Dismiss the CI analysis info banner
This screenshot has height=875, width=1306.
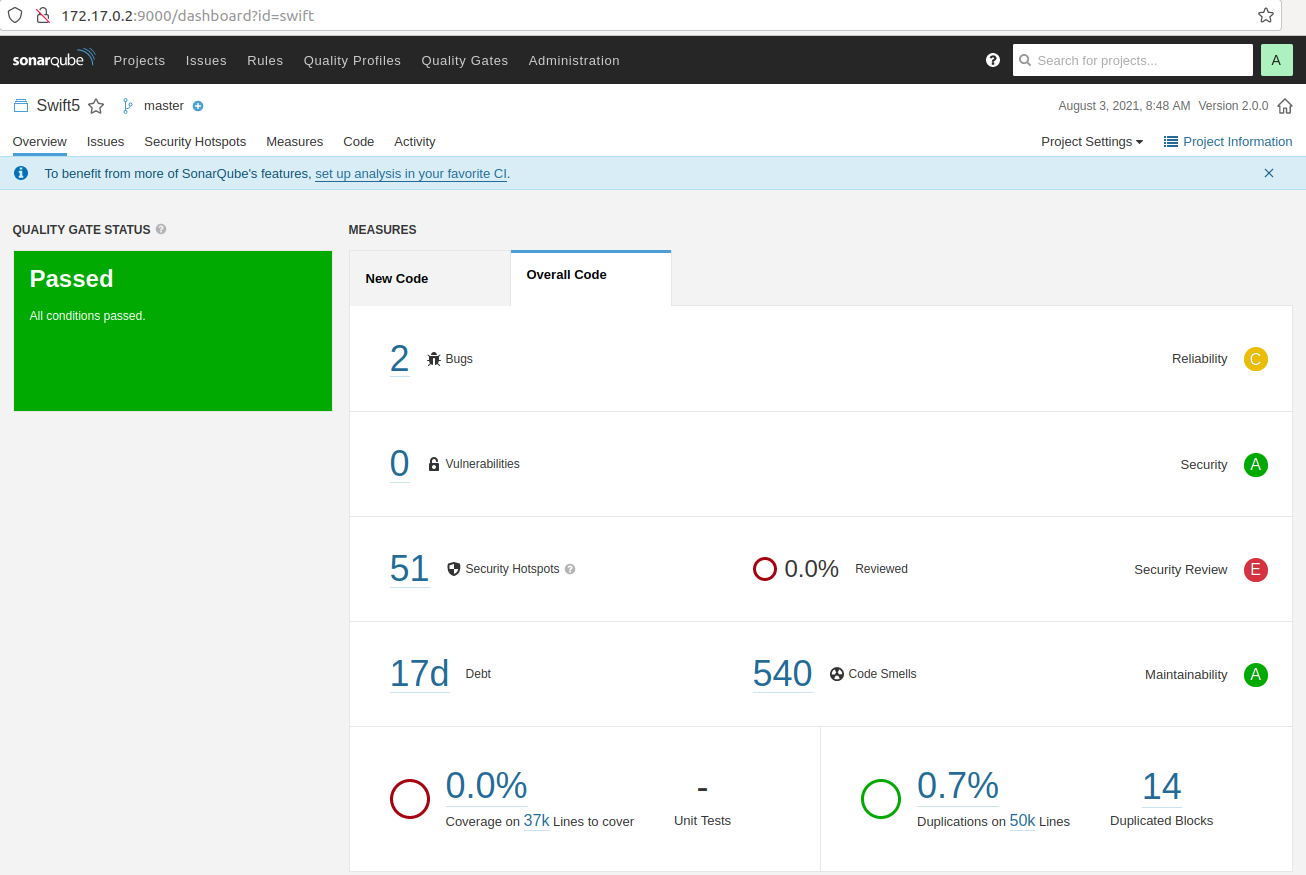pos(1268,173)
